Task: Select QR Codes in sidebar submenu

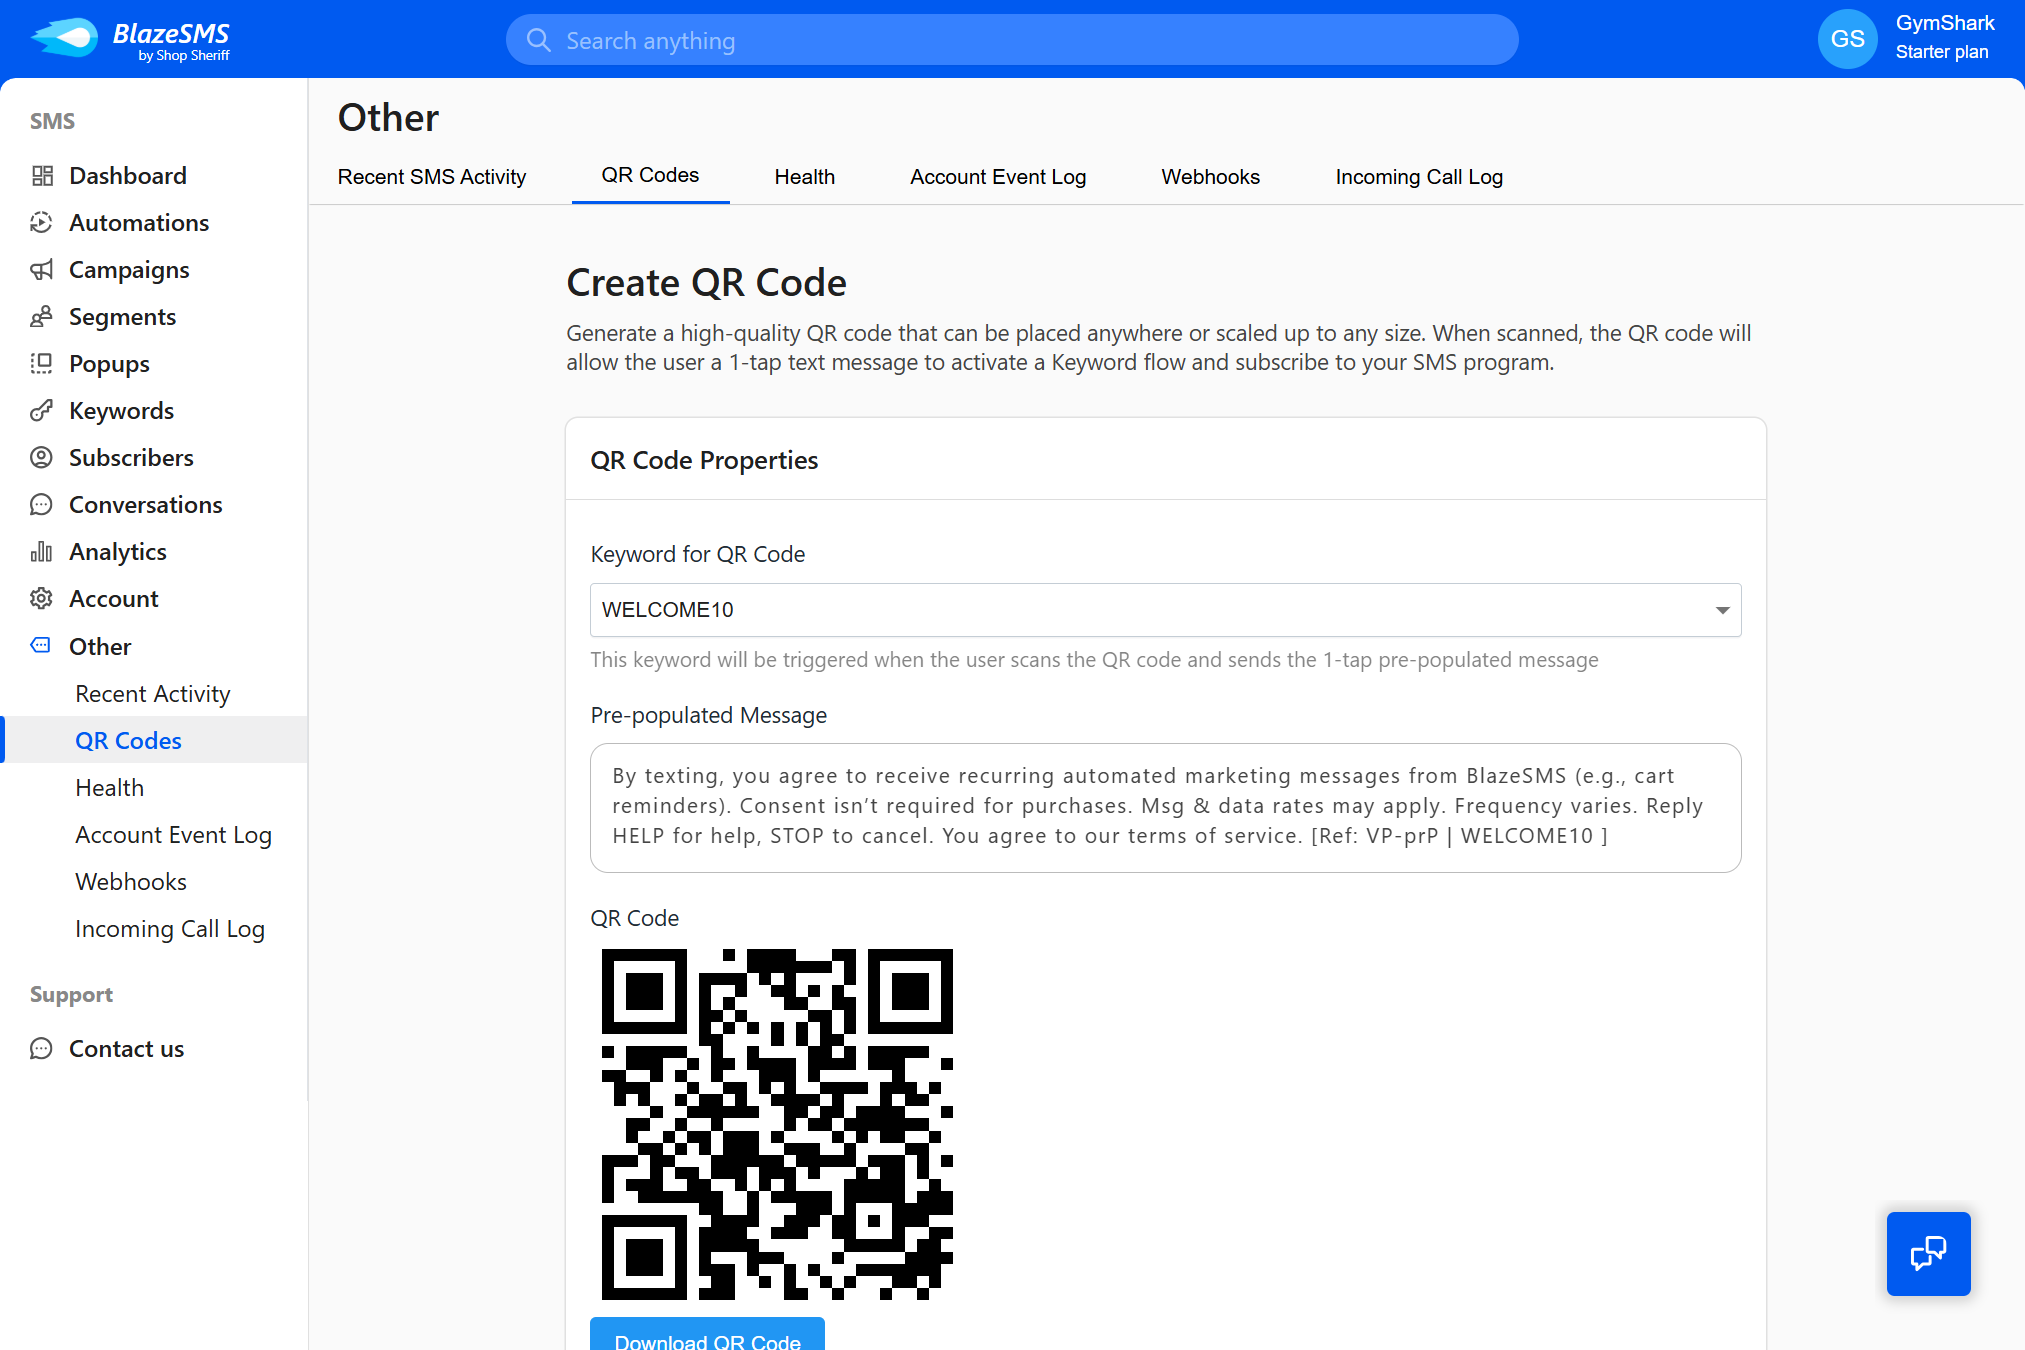Action: pyautogui.click(x=128, y=741)
